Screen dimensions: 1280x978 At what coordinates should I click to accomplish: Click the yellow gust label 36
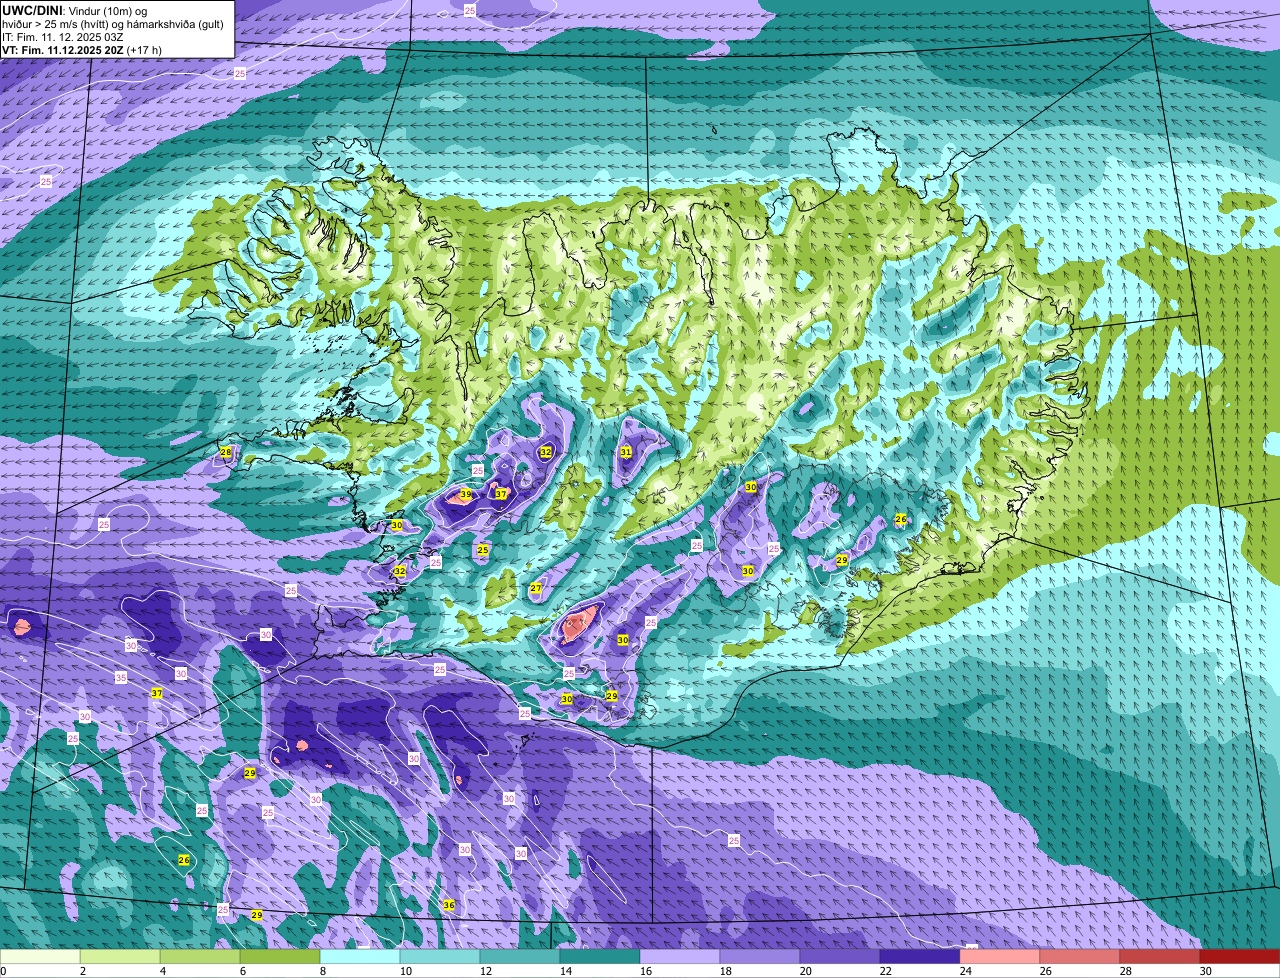pos(449,905)
